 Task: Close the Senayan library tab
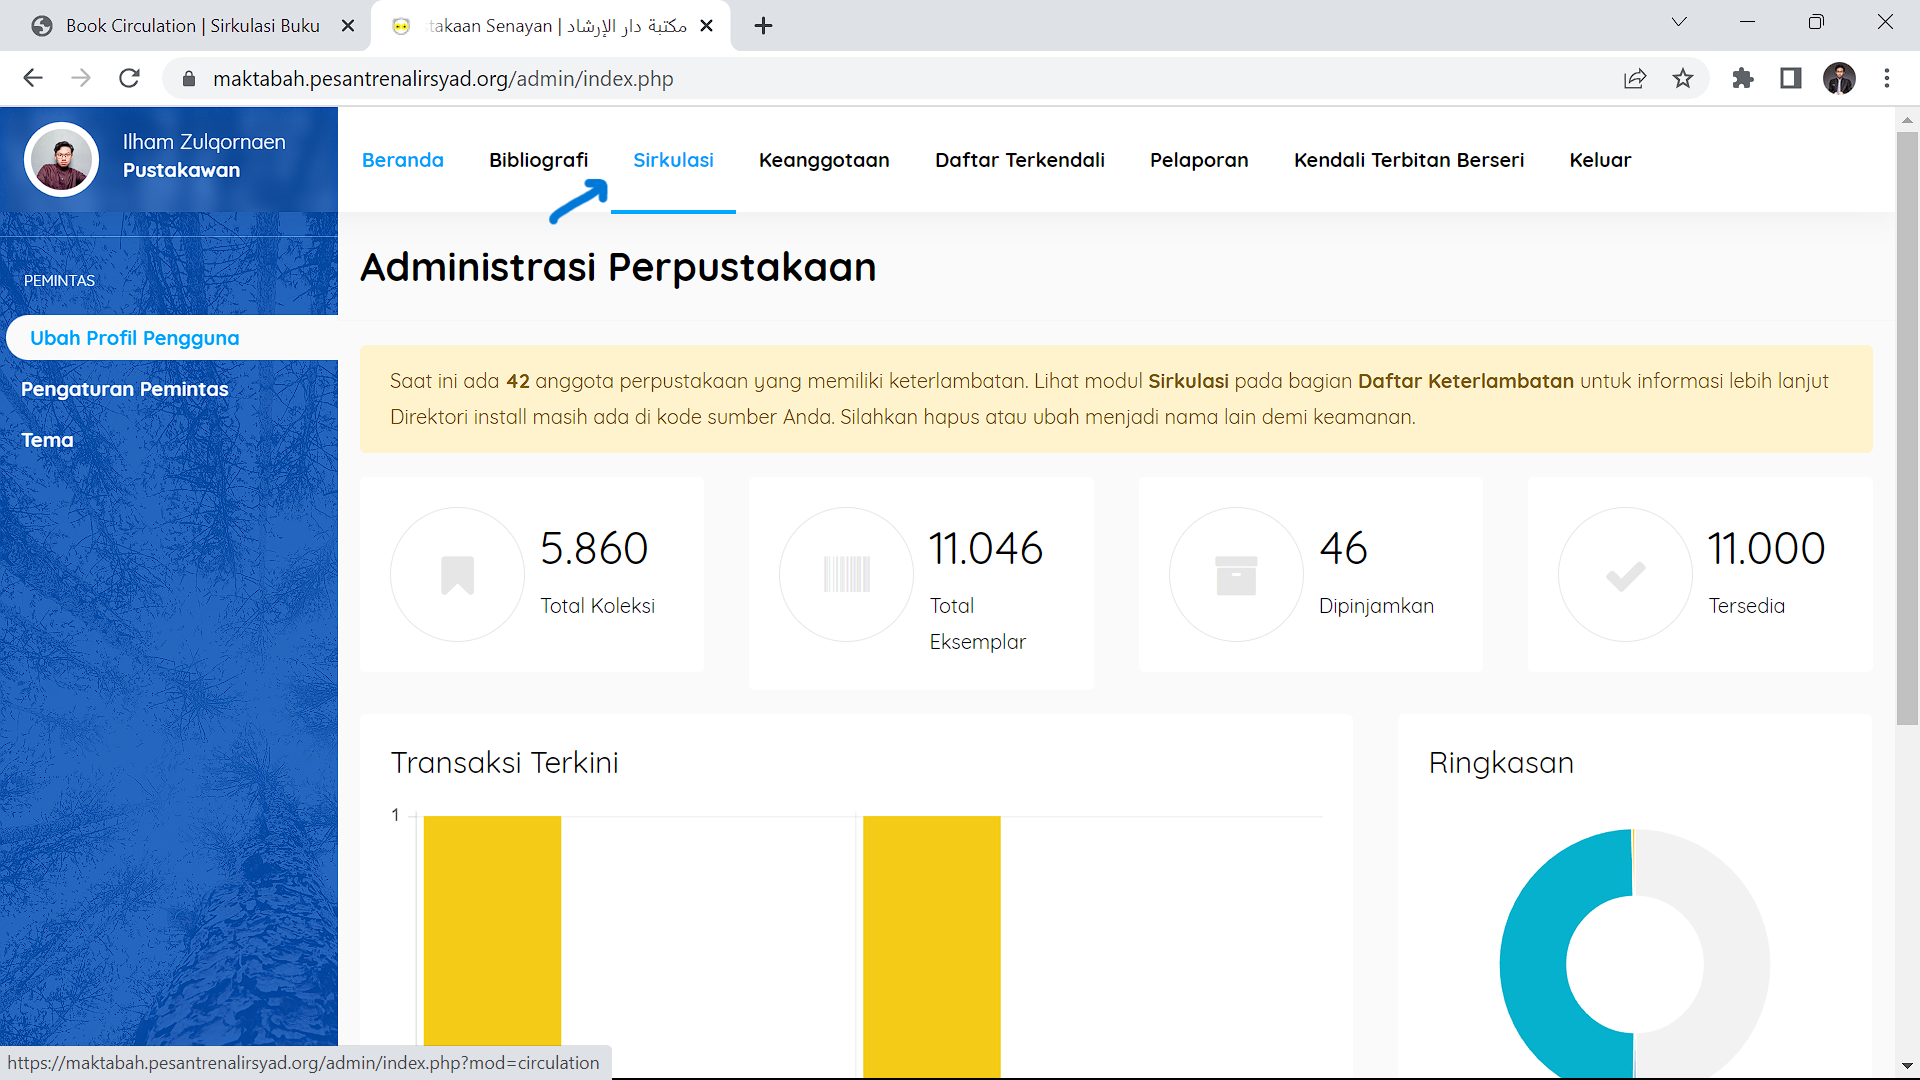tap(707, 26)
